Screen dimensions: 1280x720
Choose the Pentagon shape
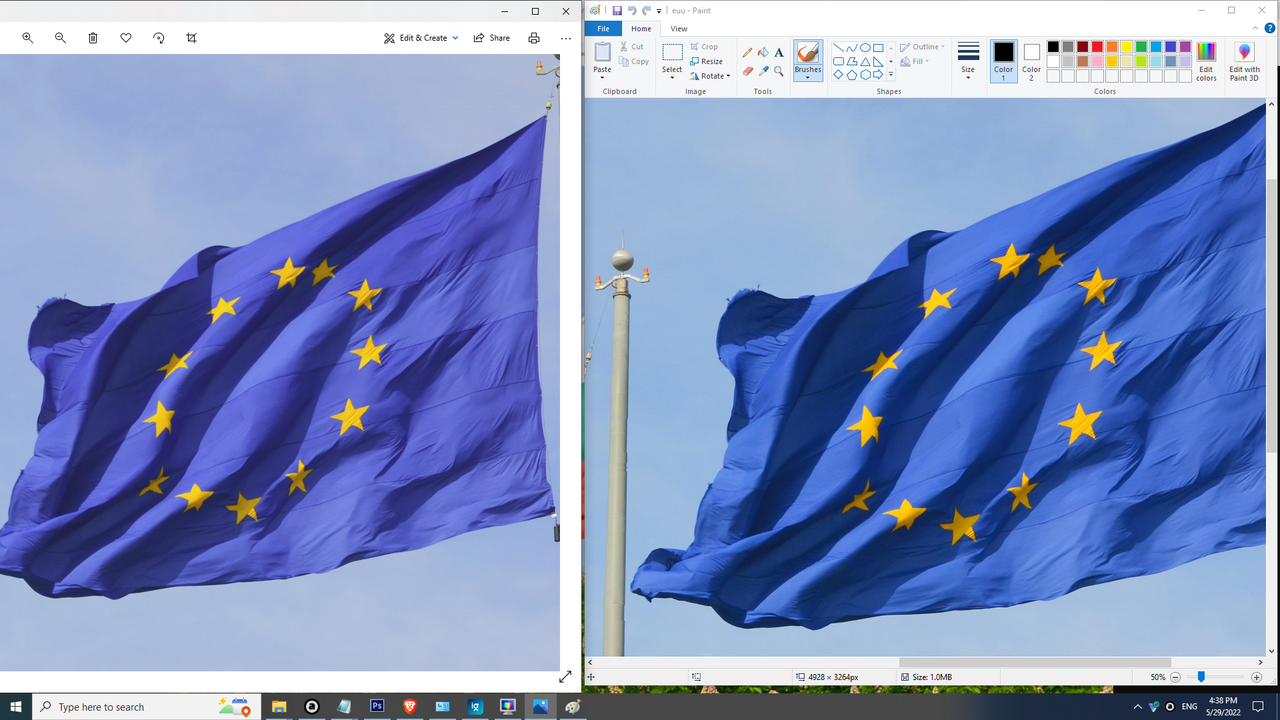pyautogui.click(x=851, y=74)
